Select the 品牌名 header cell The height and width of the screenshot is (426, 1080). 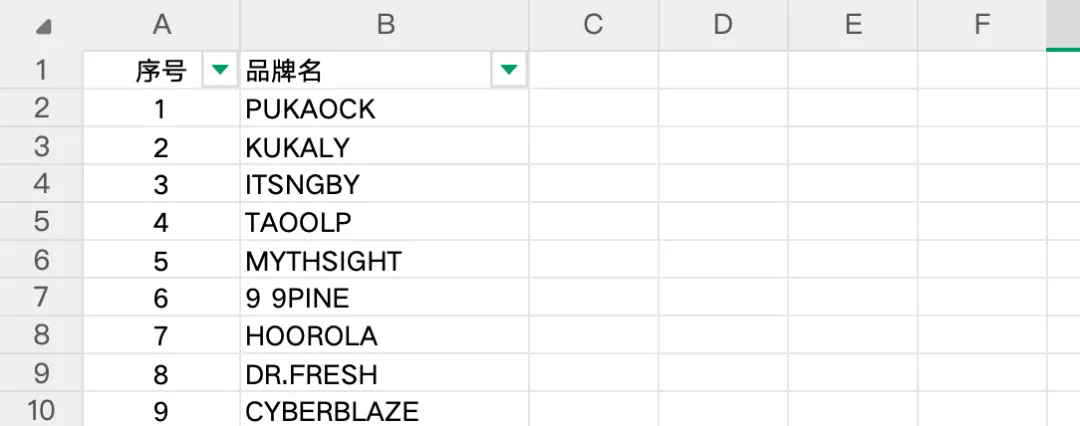tap(360, 71)
